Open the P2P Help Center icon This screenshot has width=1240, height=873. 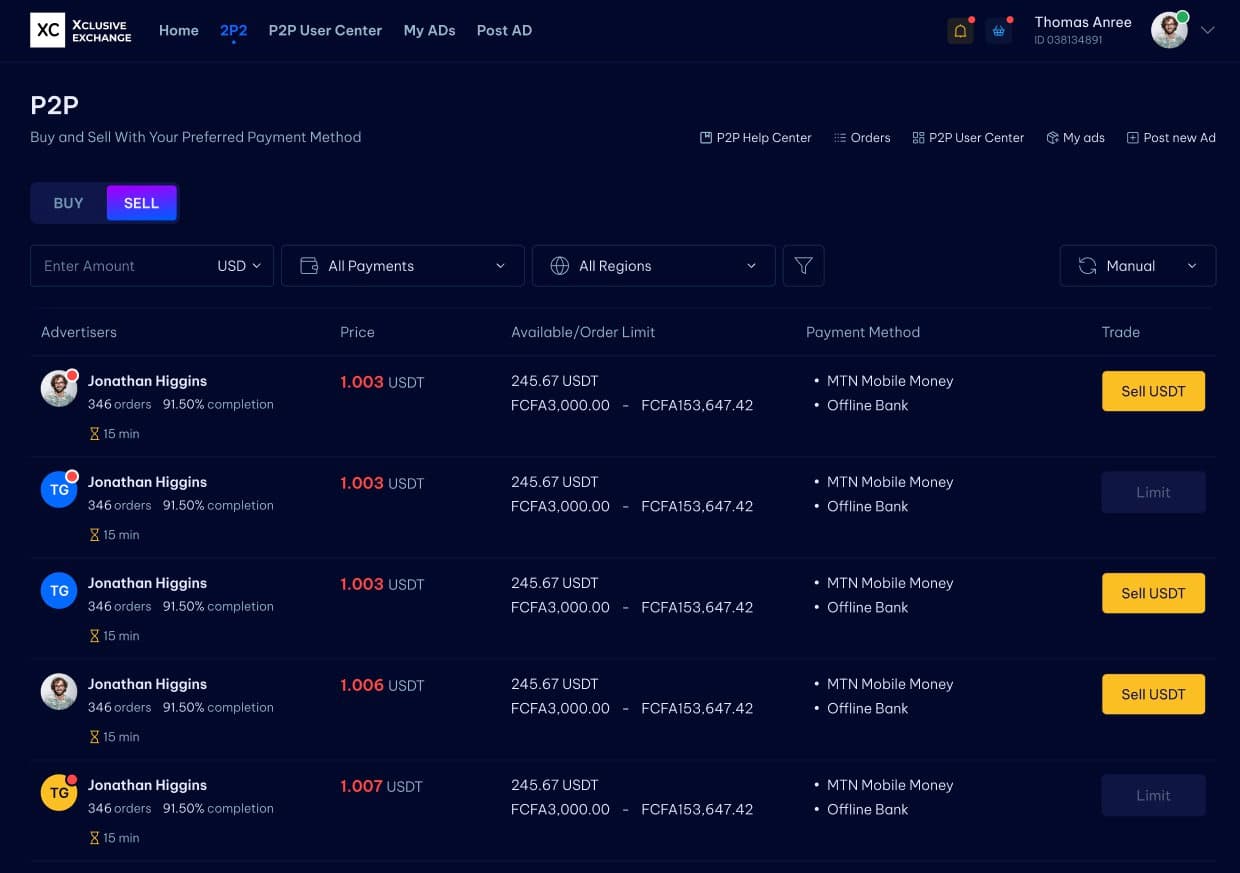tap(705, 137)
